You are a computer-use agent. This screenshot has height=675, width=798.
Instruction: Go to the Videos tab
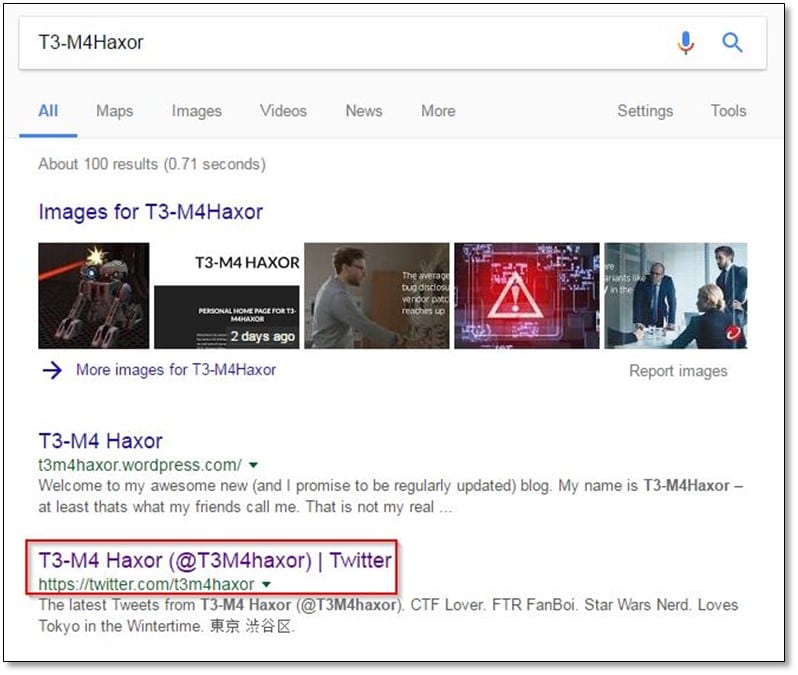pos(283,111)
